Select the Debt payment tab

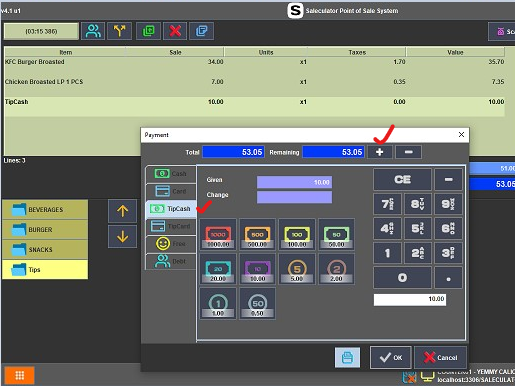[x=171, y=261]
